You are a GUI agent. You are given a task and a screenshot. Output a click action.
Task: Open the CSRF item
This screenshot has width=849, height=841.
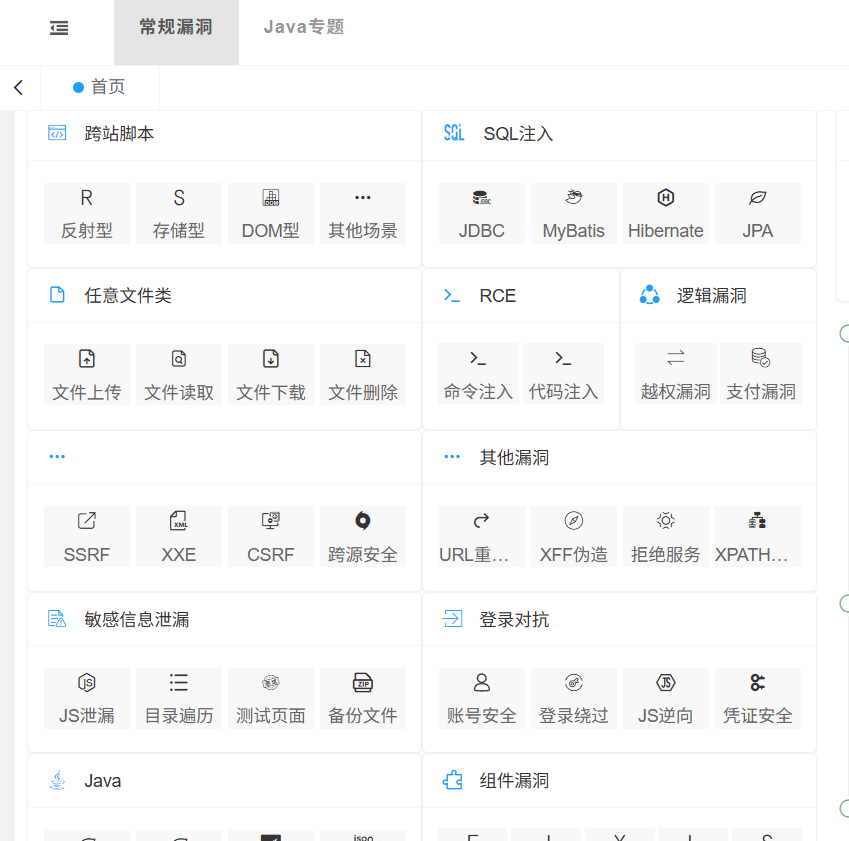271,537
